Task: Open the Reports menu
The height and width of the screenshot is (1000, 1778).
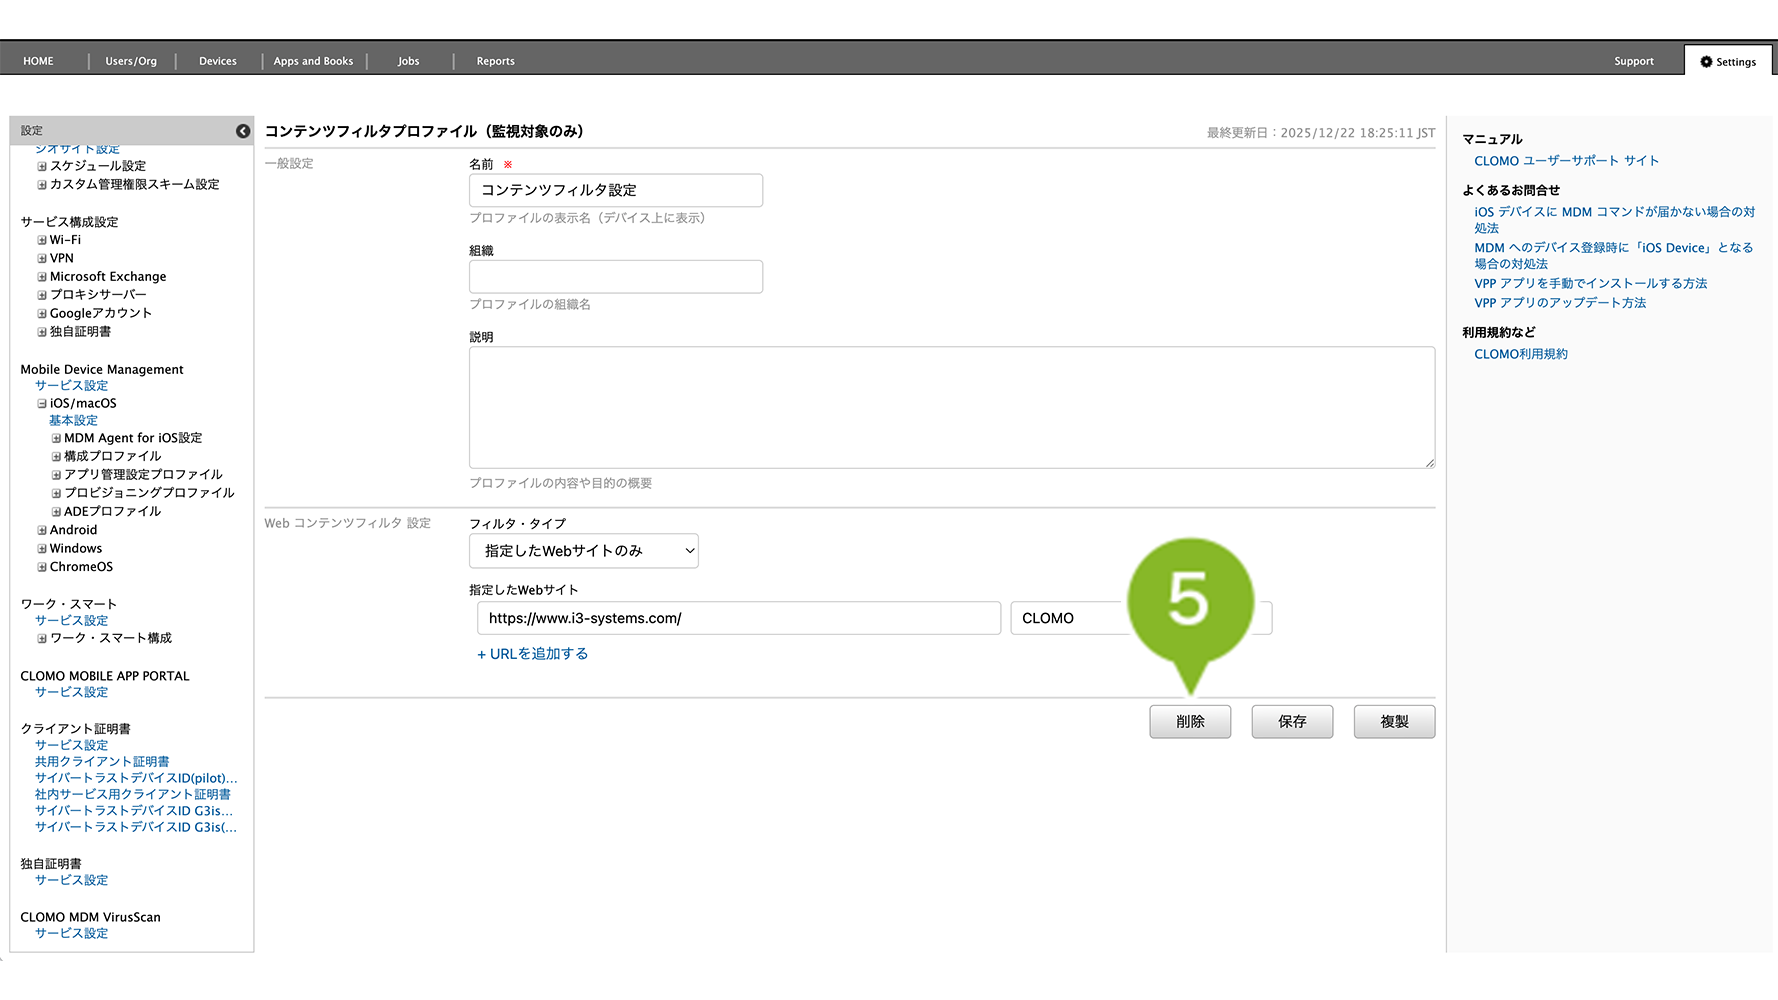Action: [x=495, y=61]
